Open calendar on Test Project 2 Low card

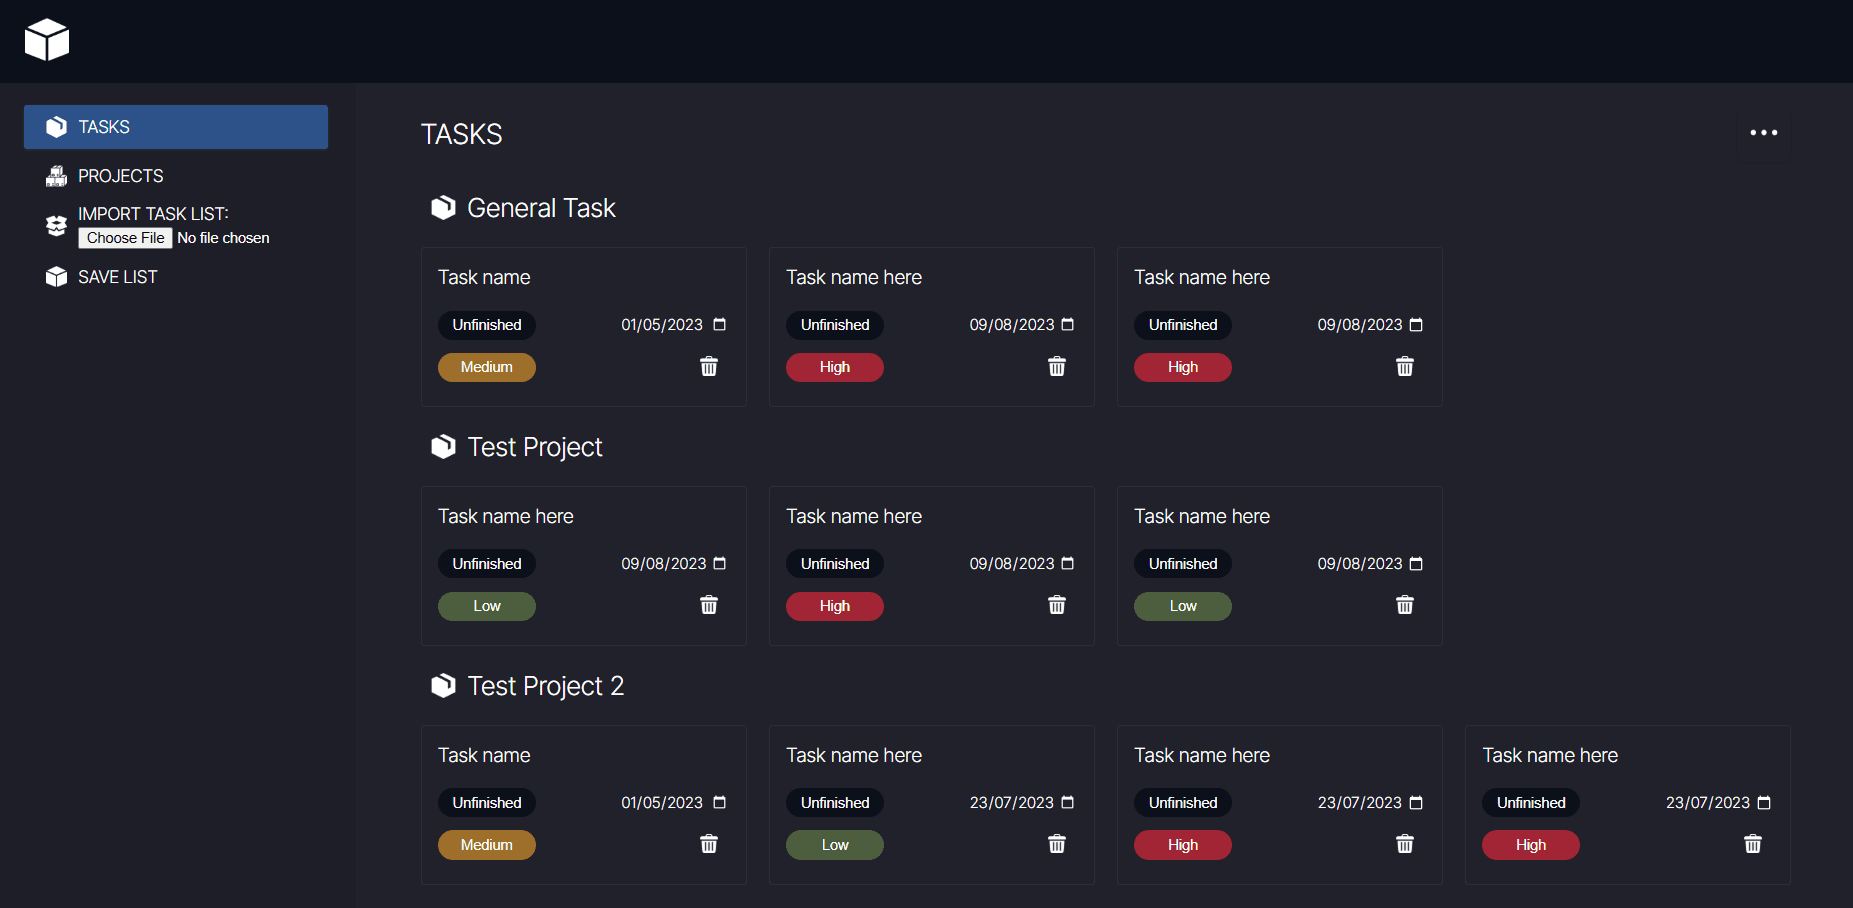pos(1067,802)
